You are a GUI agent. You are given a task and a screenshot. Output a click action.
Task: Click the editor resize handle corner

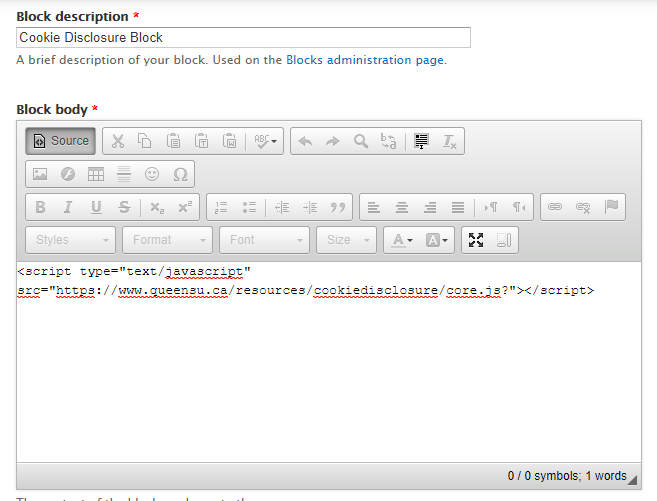(x=633, y=481)
